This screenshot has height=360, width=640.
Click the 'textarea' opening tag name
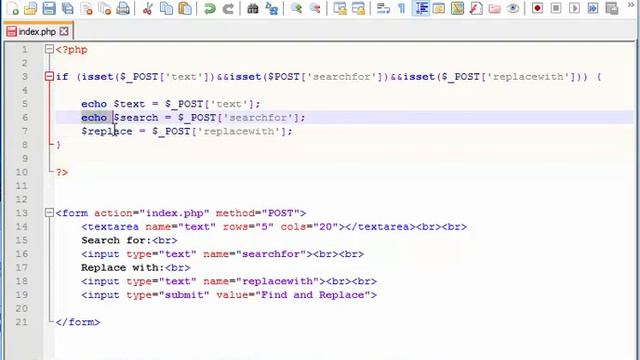(x=113, y=227)
